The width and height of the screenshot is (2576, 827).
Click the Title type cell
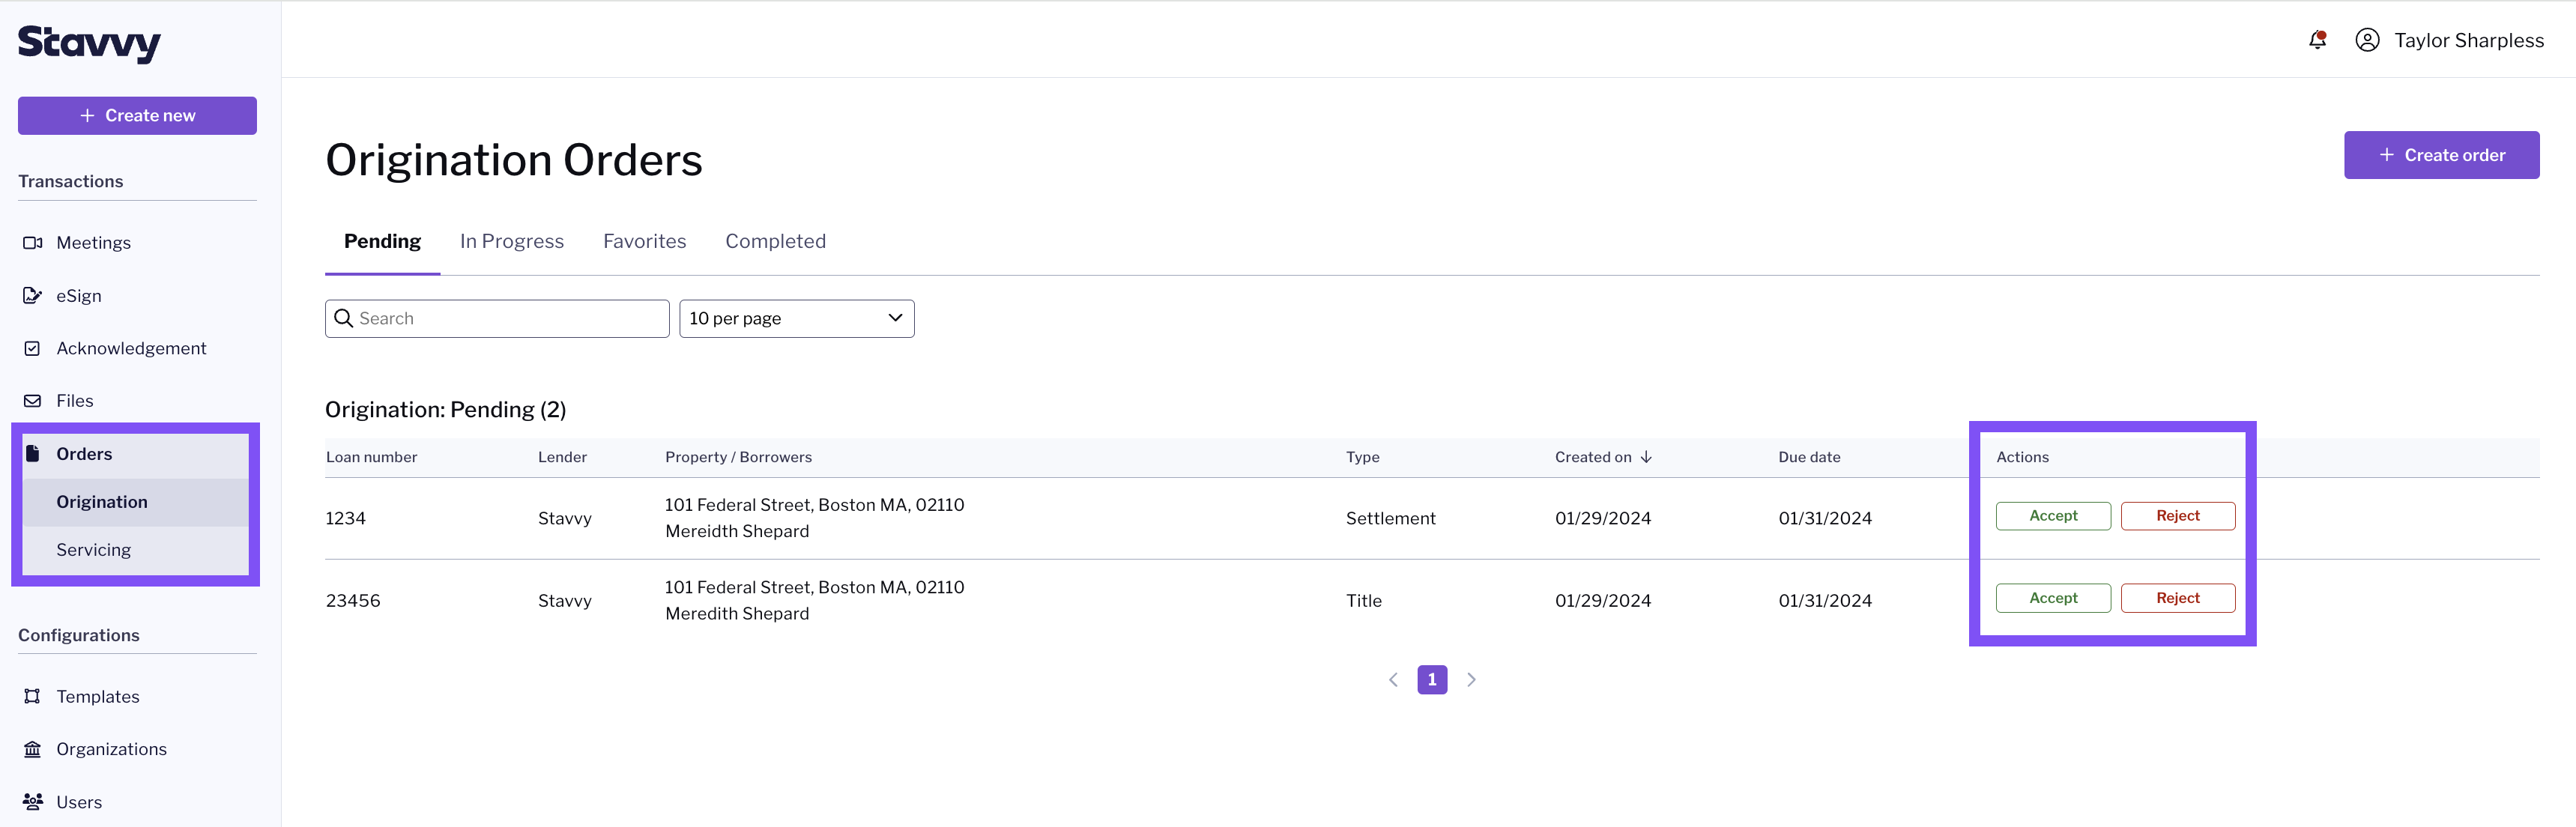click(x=1363, y=601)
